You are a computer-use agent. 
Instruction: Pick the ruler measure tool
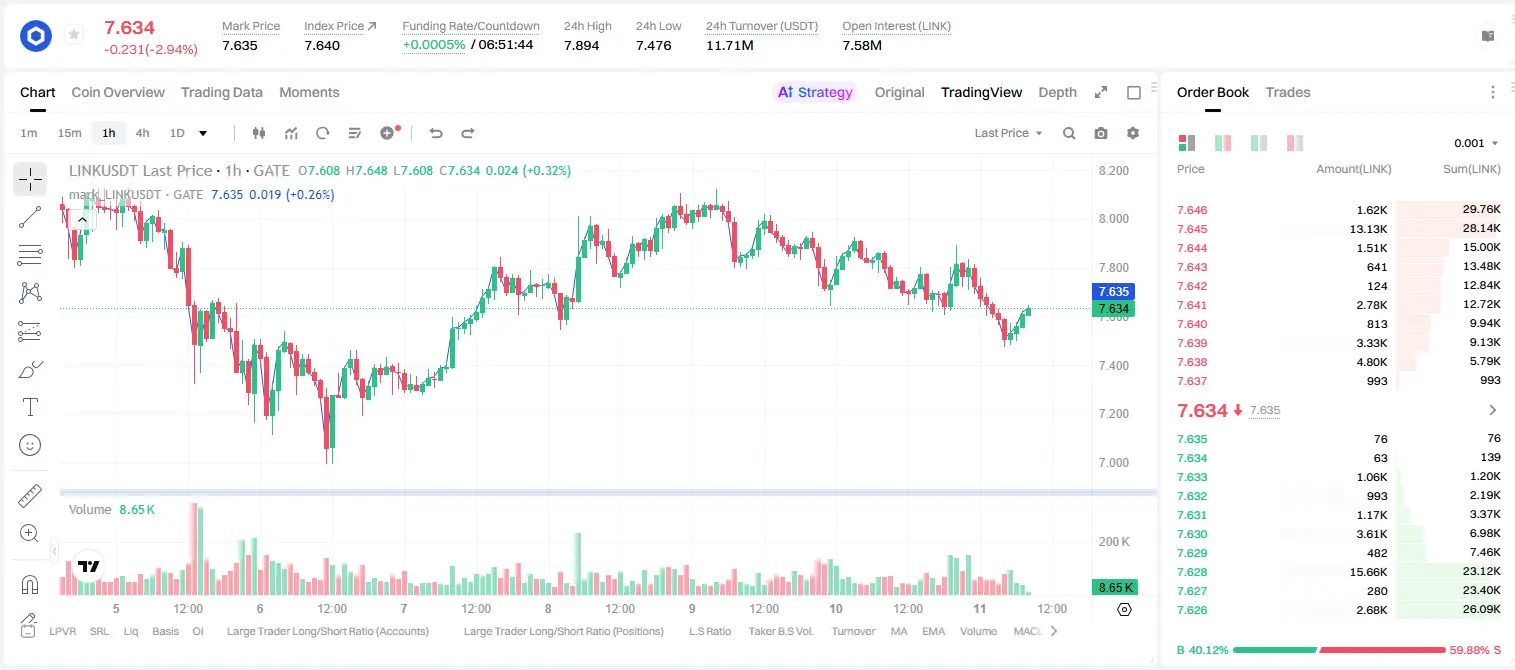pos(30,496)
